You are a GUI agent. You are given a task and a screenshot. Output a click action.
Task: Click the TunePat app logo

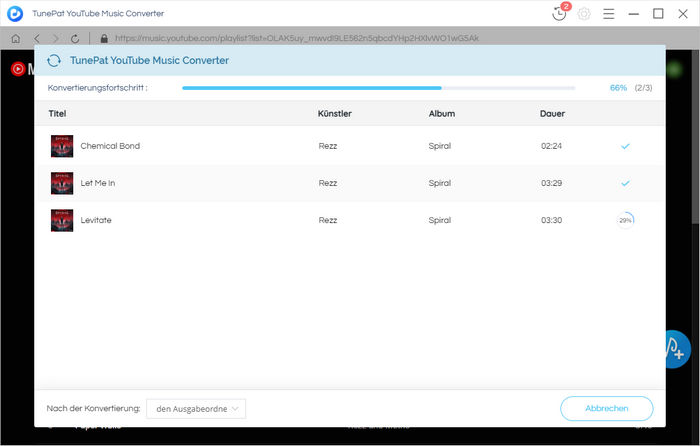(15, 13)
